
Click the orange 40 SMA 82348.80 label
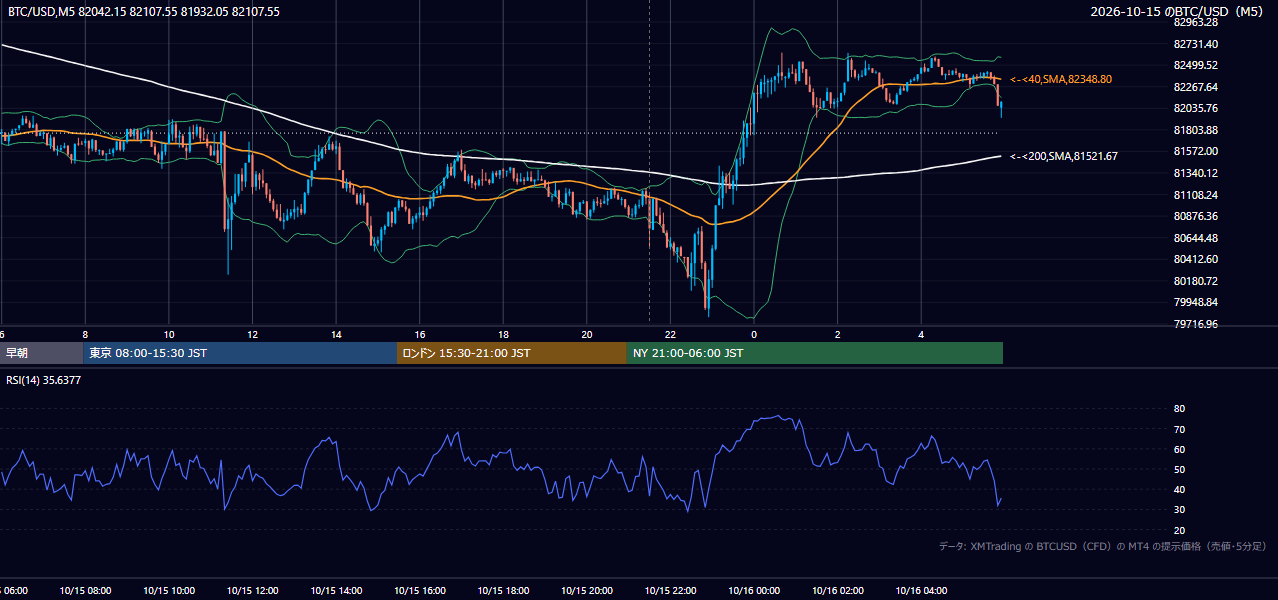click(x=1061, y=79)
